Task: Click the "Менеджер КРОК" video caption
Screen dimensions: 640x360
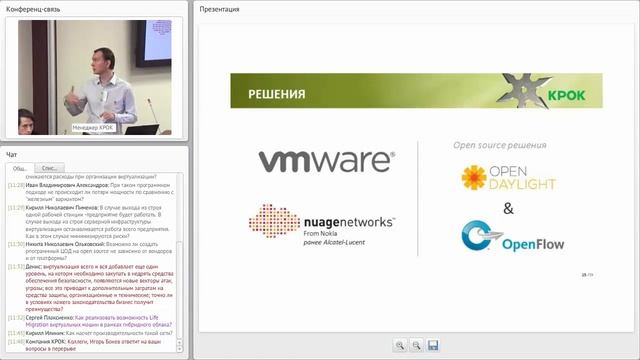Action: click(93, 128)
